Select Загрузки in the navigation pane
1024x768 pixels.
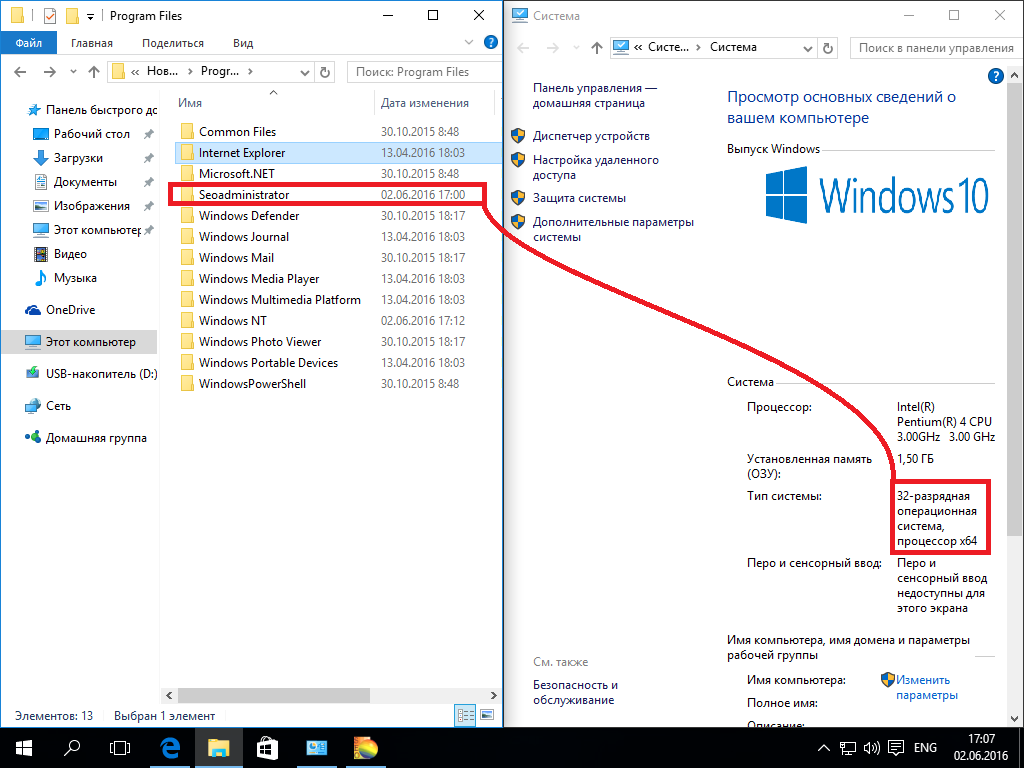click(x=78, y=158)
